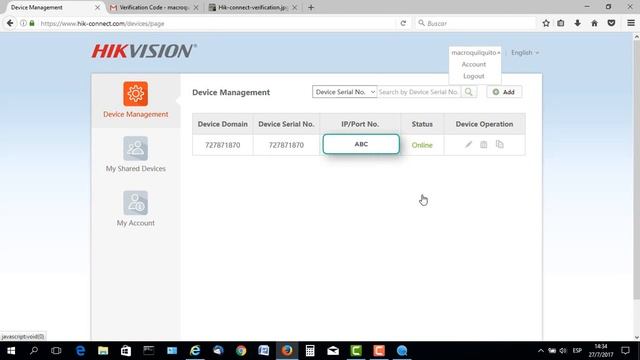Bookmark this page with the star icon
This screenshot has height=360, width=640.
pyautogui.click(x=546, y=23)
